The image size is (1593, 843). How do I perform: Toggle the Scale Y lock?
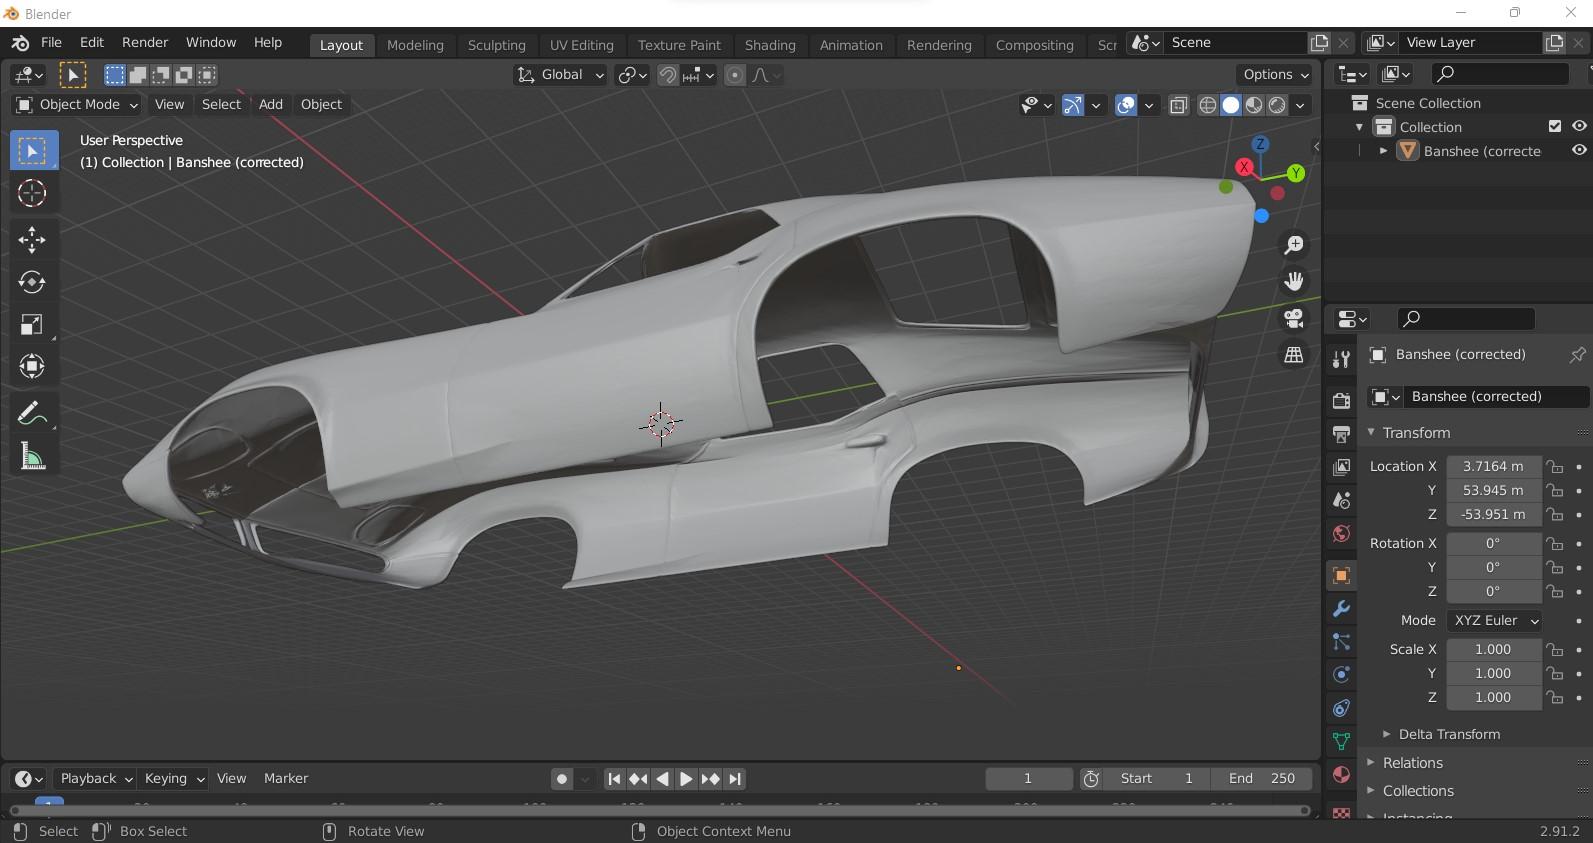click(x=1555, y=673)
